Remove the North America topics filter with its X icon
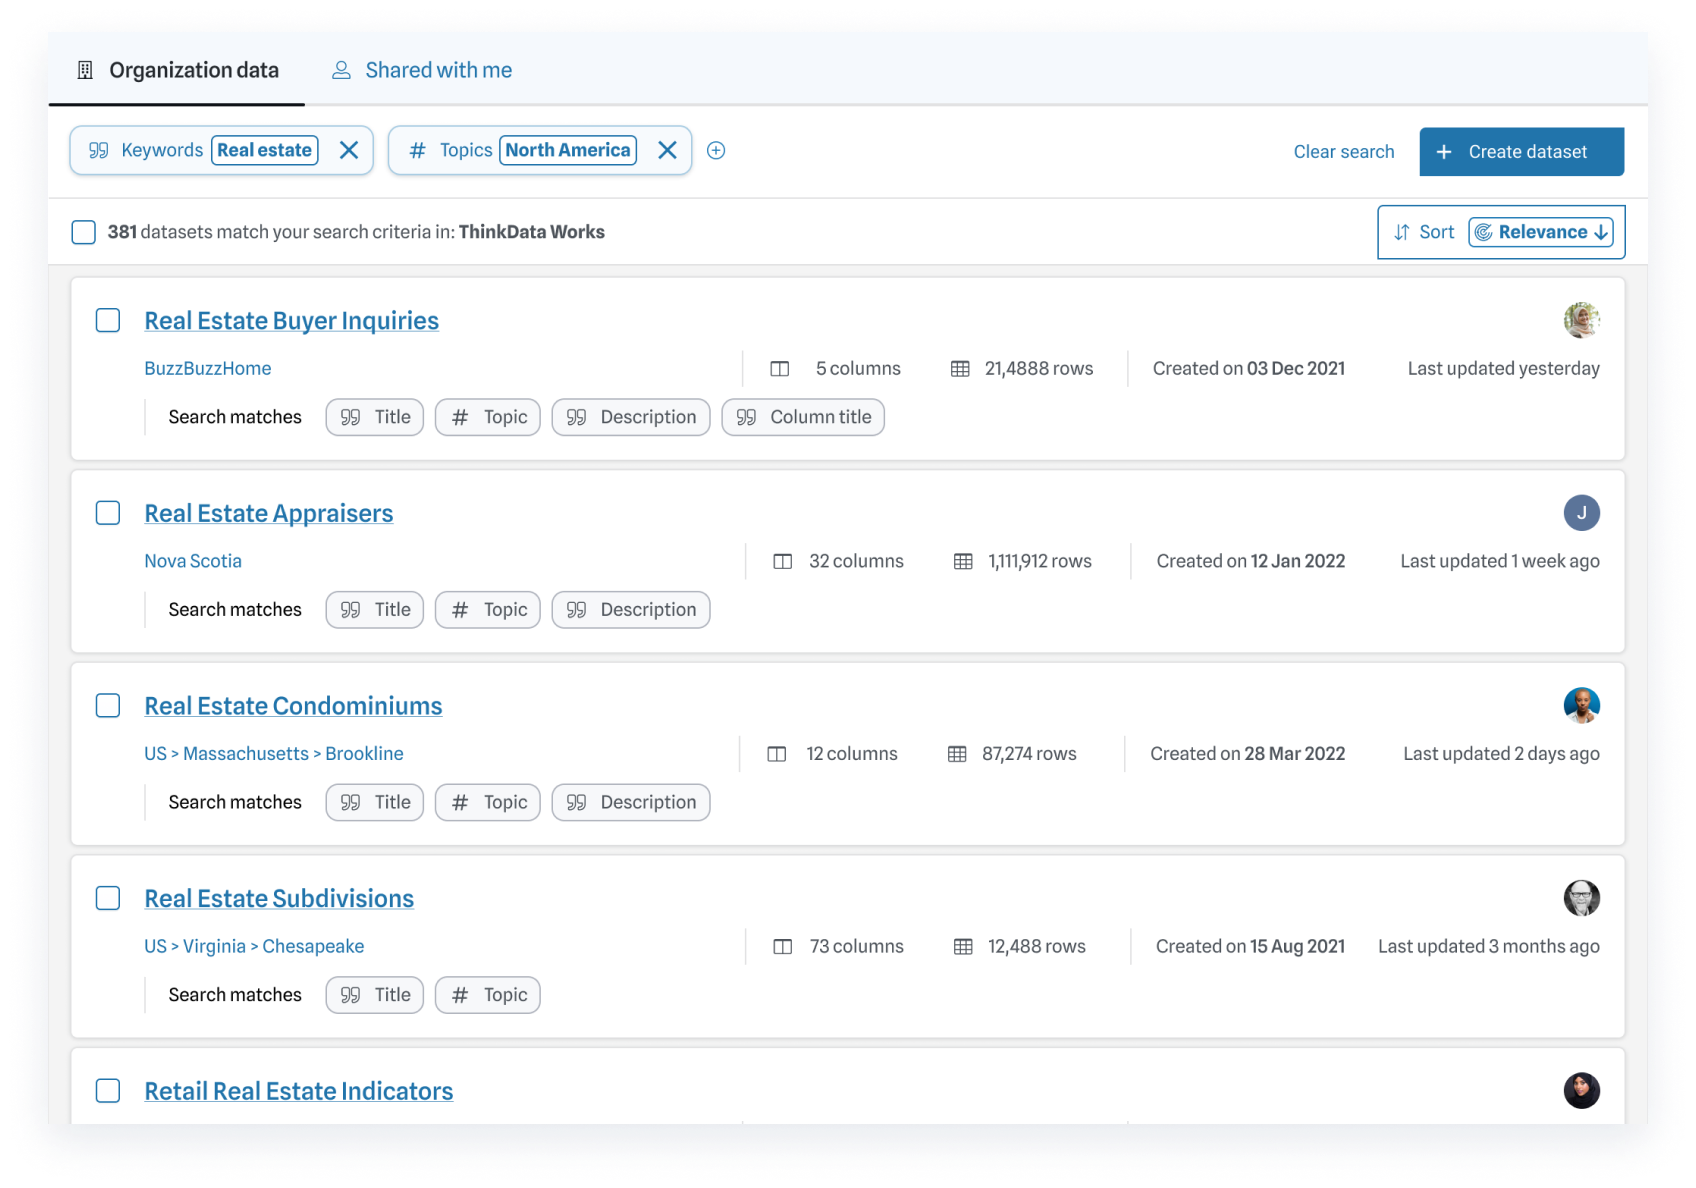 pyautogui.click(x=667, y=150)
